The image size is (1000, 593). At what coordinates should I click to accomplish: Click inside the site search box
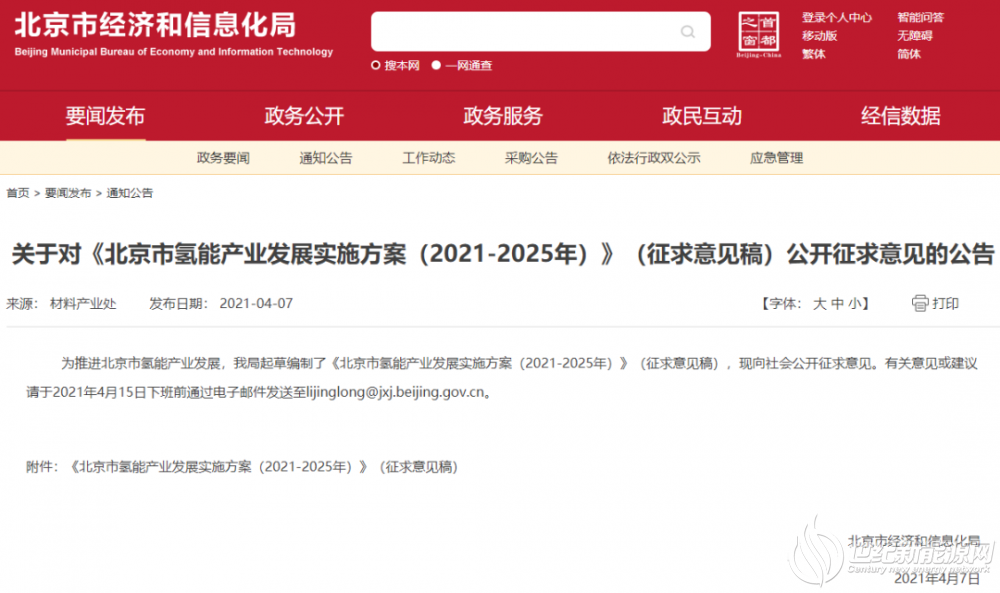tap(540, 31)
